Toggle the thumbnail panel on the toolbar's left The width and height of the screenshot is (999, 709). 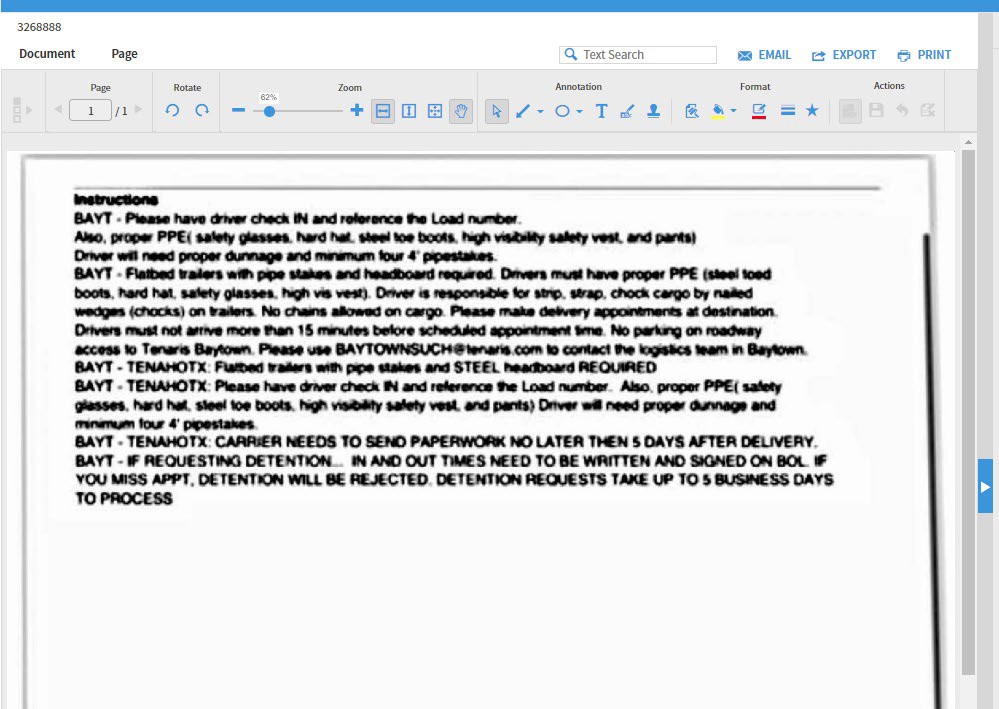22,110
